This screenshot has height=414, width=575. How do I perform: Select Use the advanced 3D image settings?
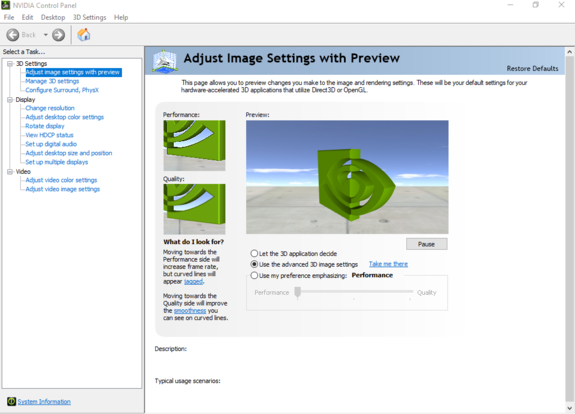pyautogui.click(x=254, y=264)
